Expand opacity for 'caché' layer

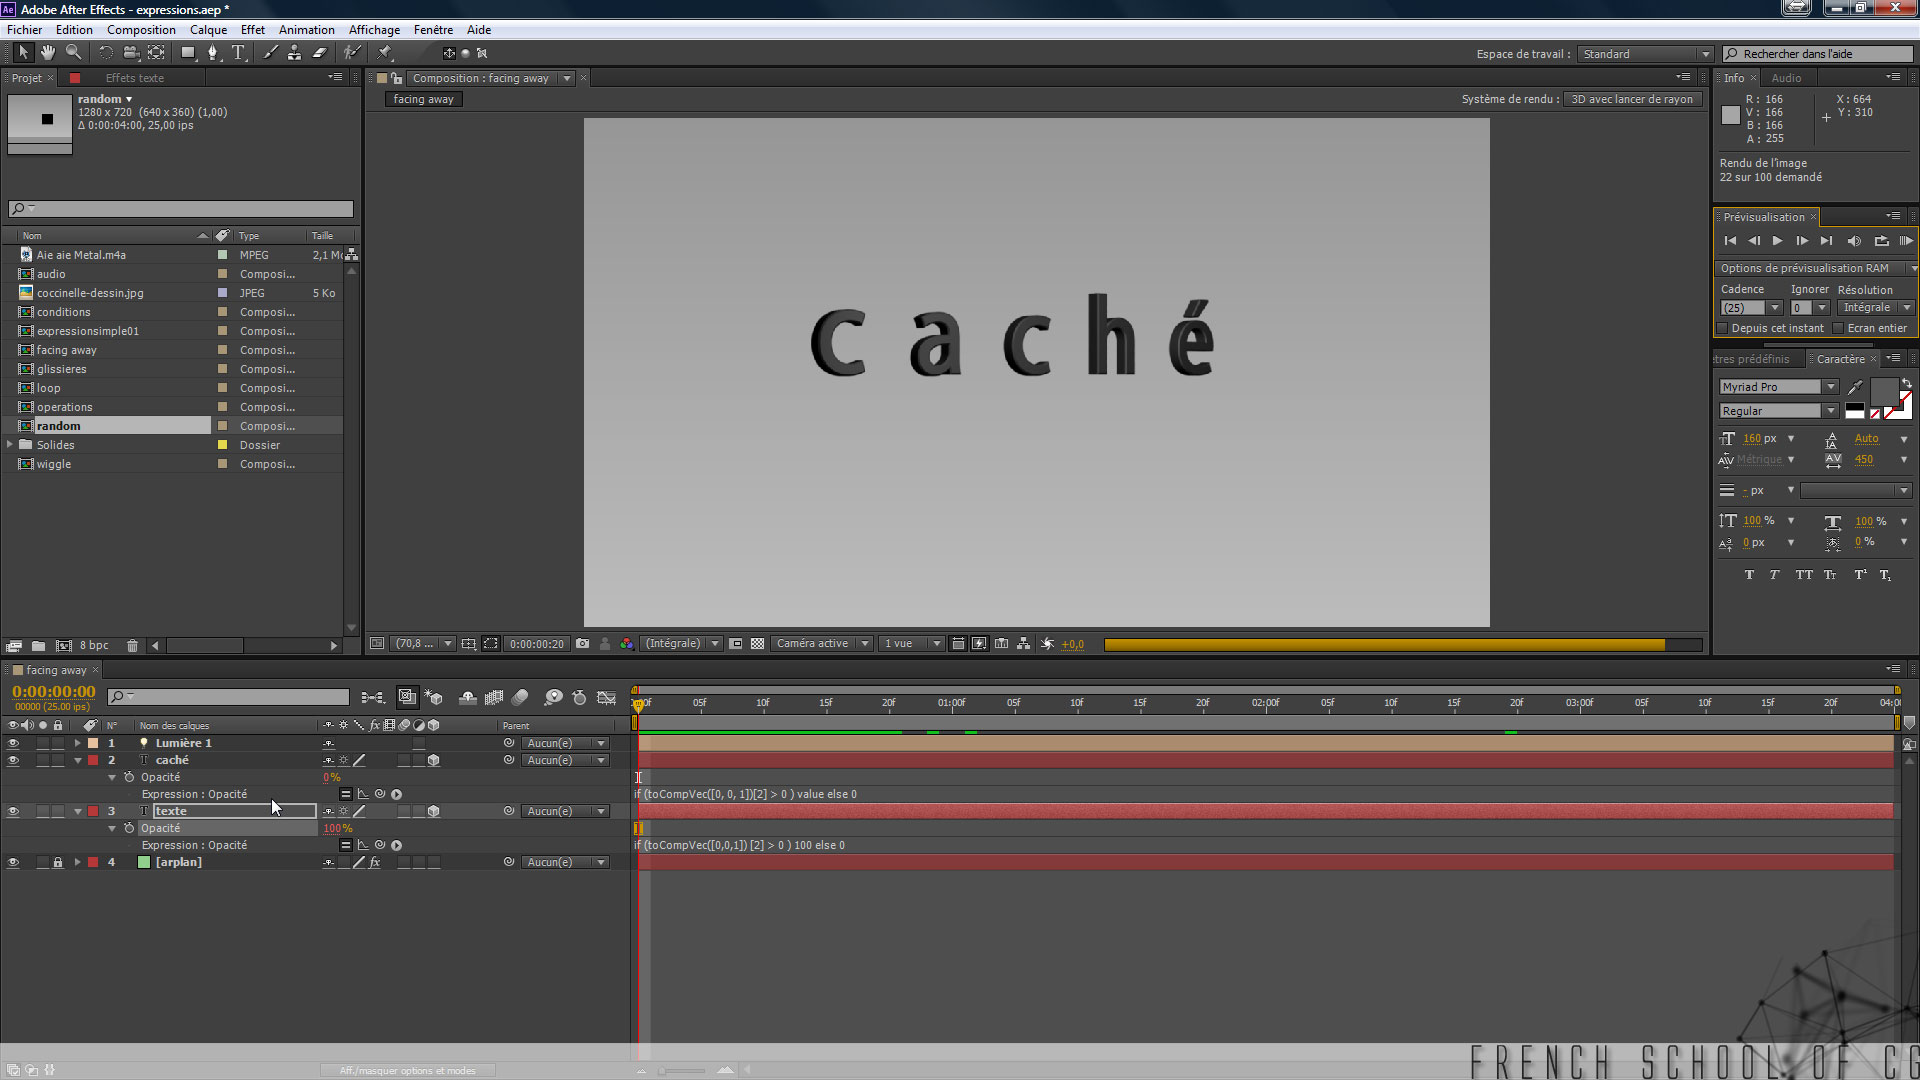point(111,777)
